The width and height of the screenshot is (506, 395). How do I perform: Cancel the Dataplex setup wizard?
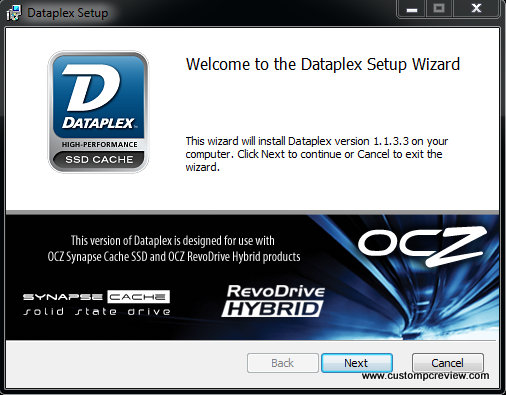pyautogui.click(x=447, y=363)
